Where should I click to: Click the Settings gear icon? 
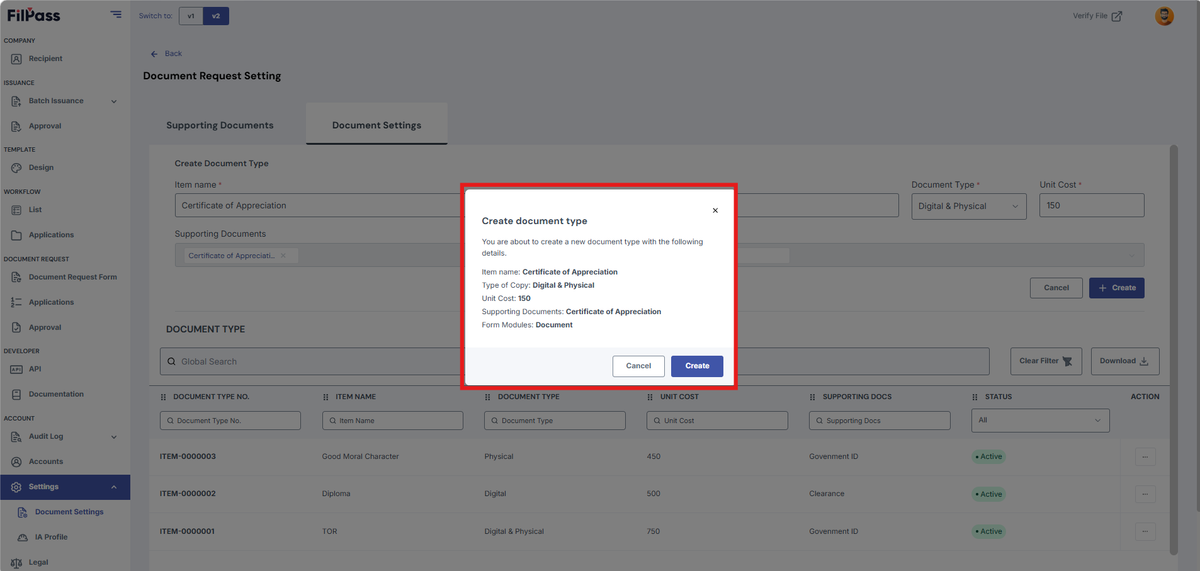(x=17, y=487)
